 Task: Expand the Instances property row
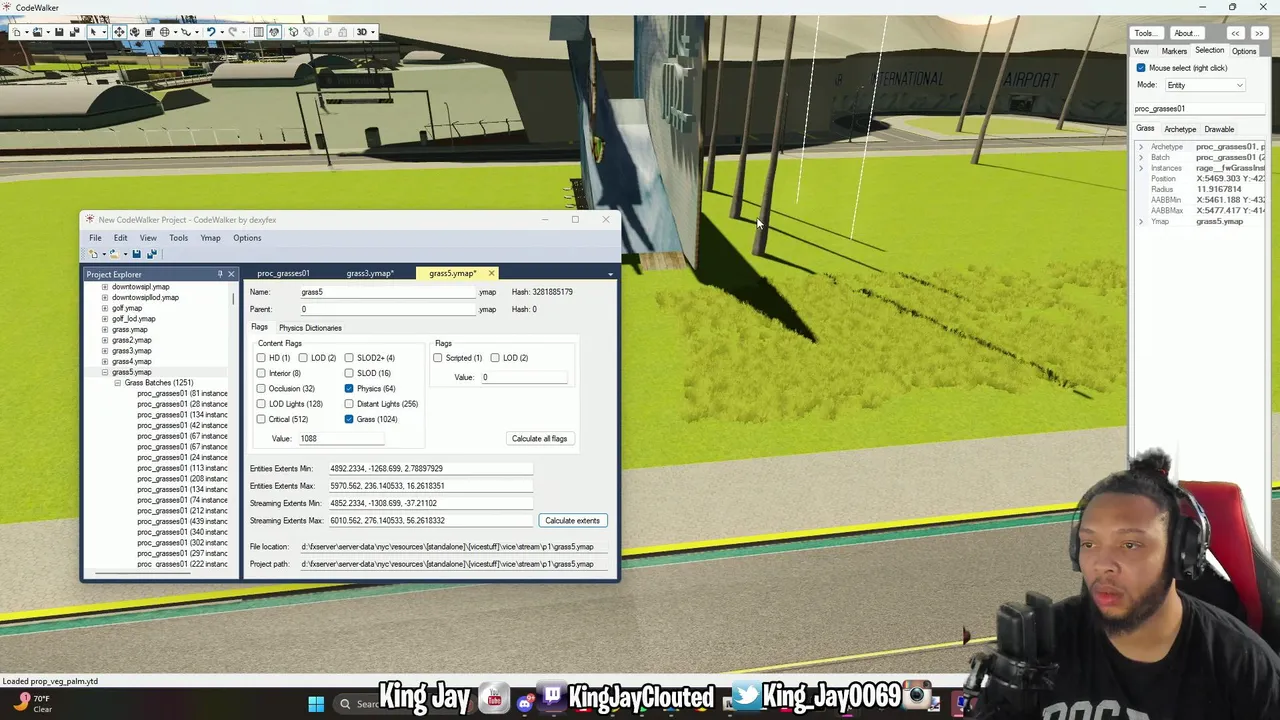pos(1141,168)
